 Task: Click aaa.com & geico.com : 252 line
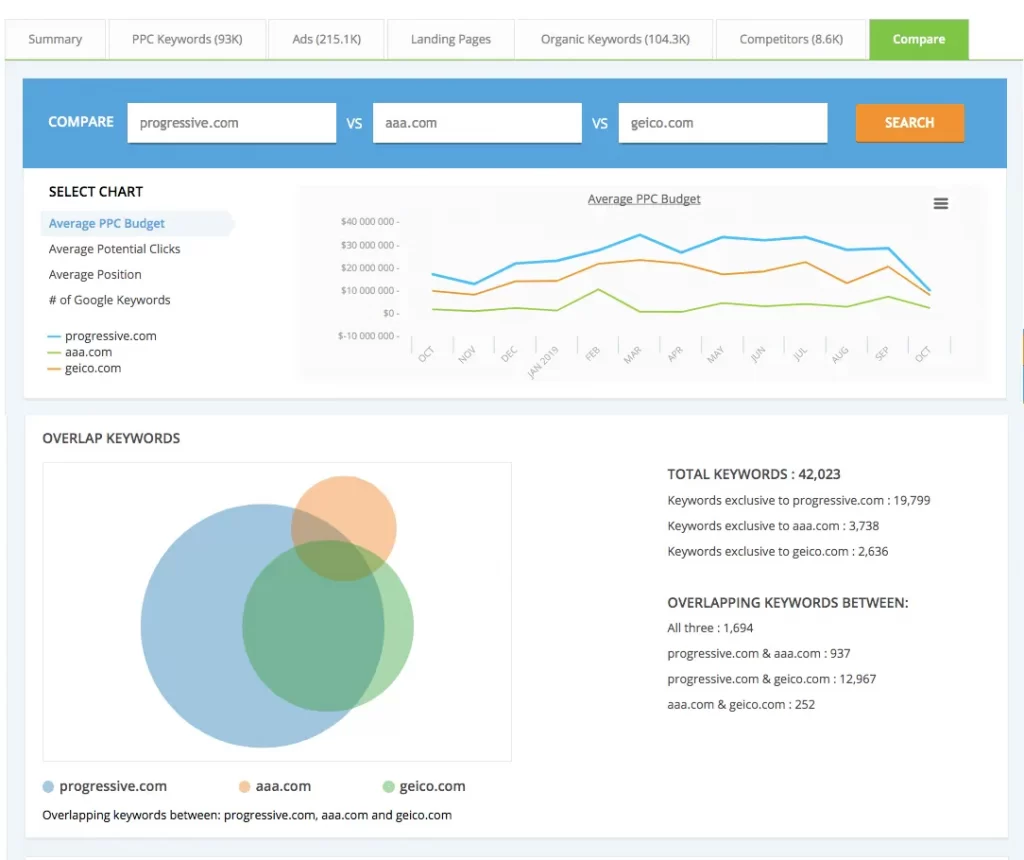[x=741, y=705]
